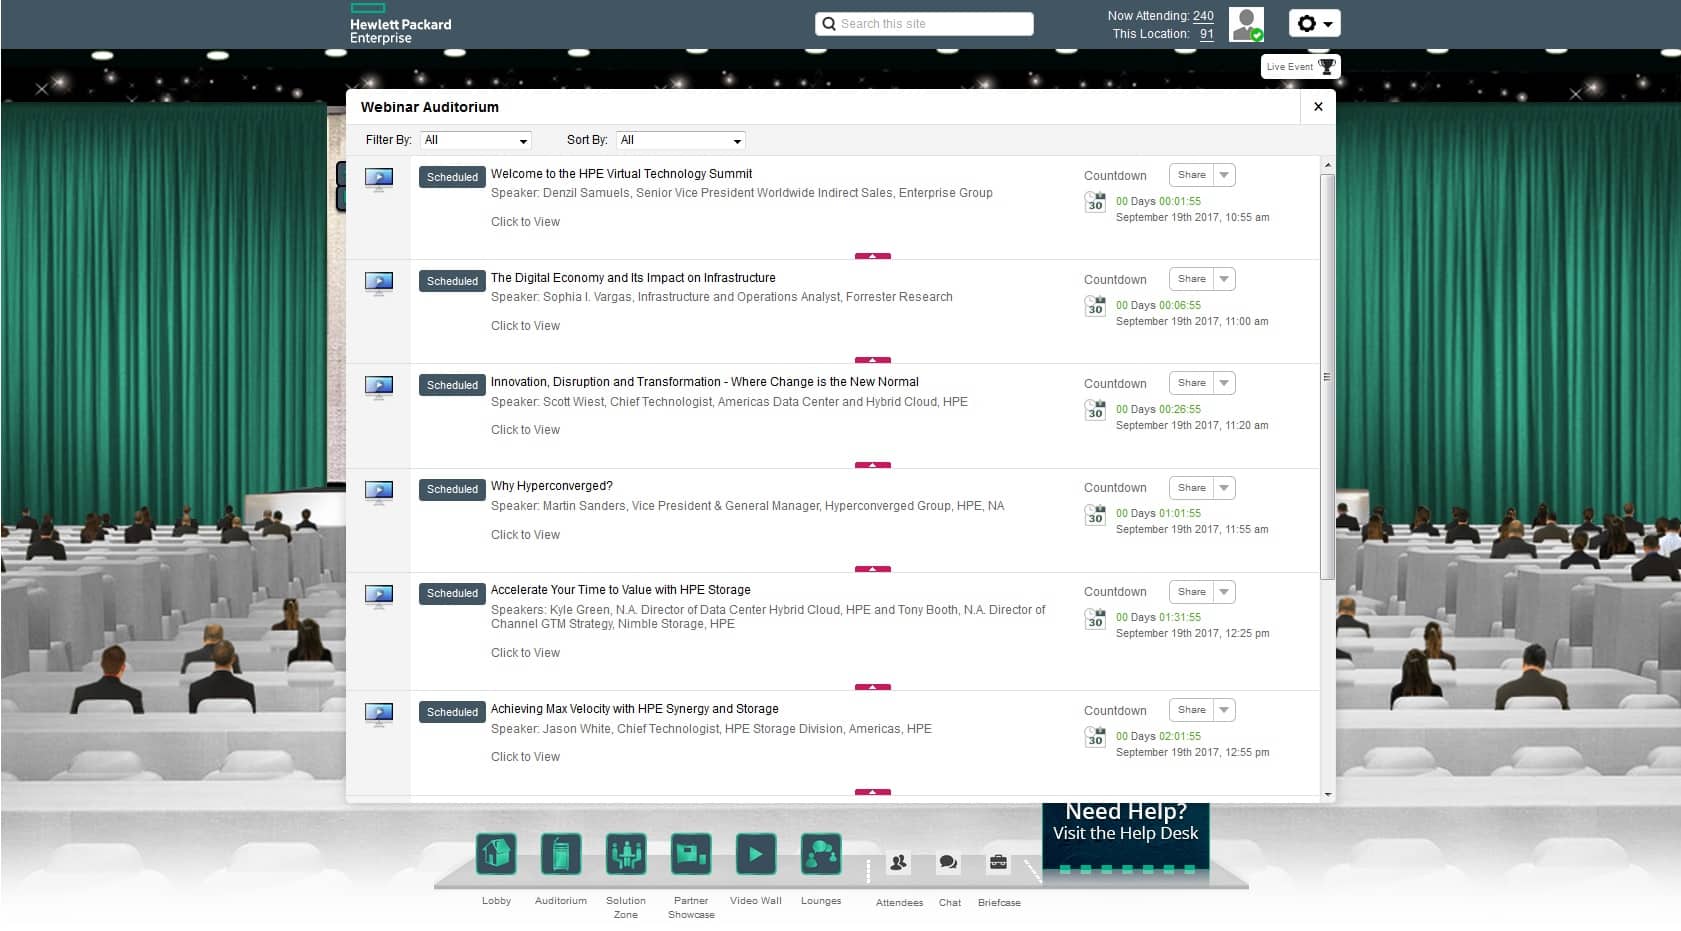The height and width of the screenshot is (931, 1681).
Task: Collapse the Accelerate Your Time pink arrow
Action: click(x=873, y=687)
